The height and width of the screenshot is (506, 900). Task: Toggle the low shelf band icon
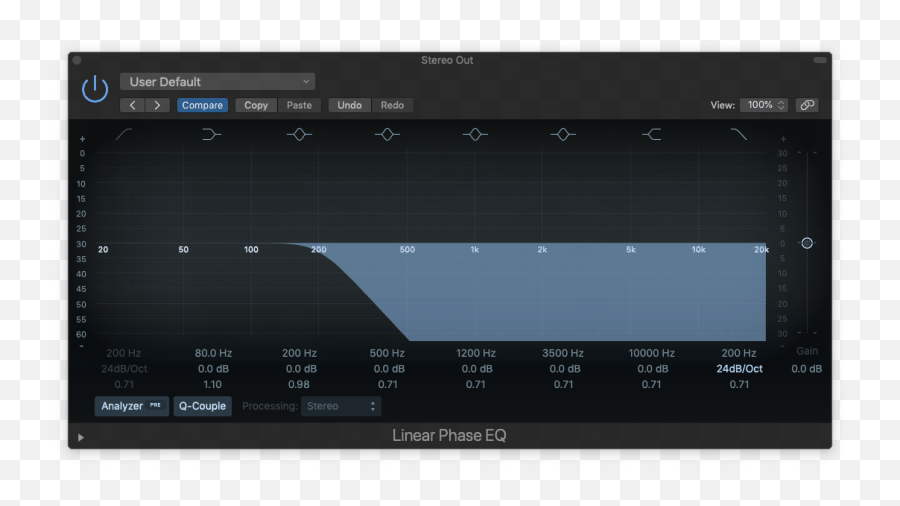[x=211, y=134]
